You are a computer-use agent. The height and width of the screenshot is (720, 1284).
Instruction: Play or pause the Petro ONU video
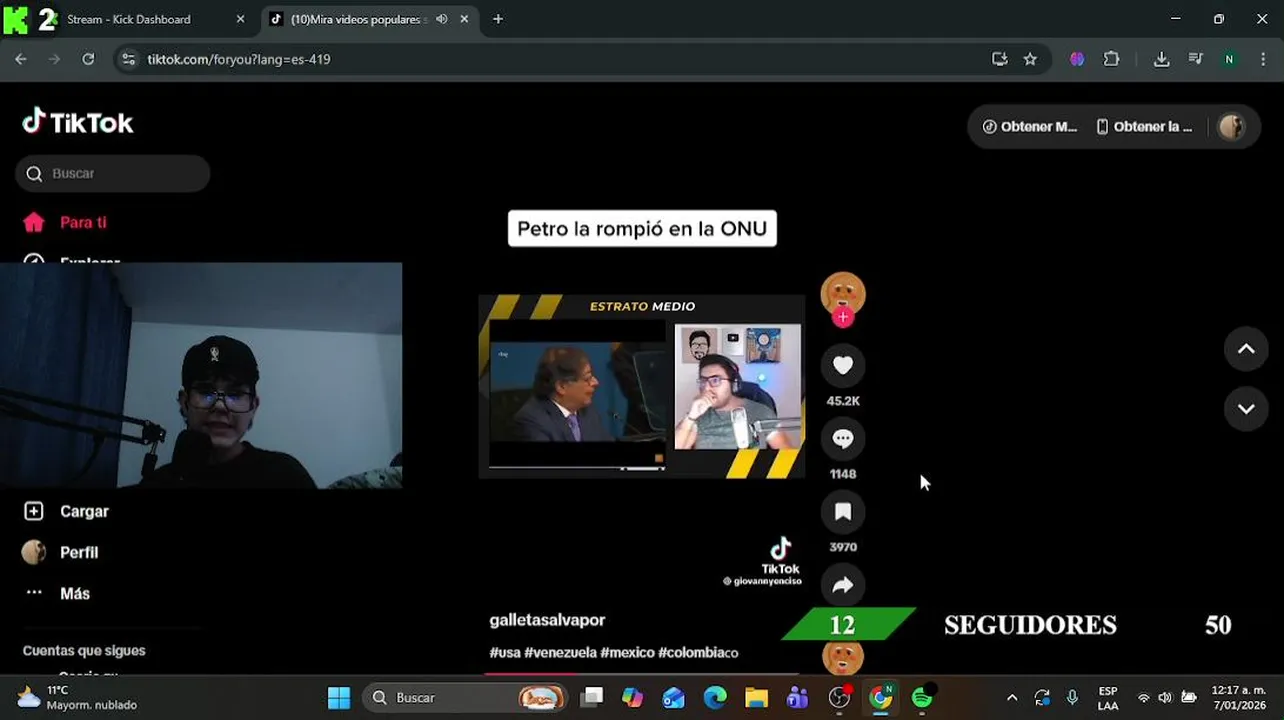641,386
